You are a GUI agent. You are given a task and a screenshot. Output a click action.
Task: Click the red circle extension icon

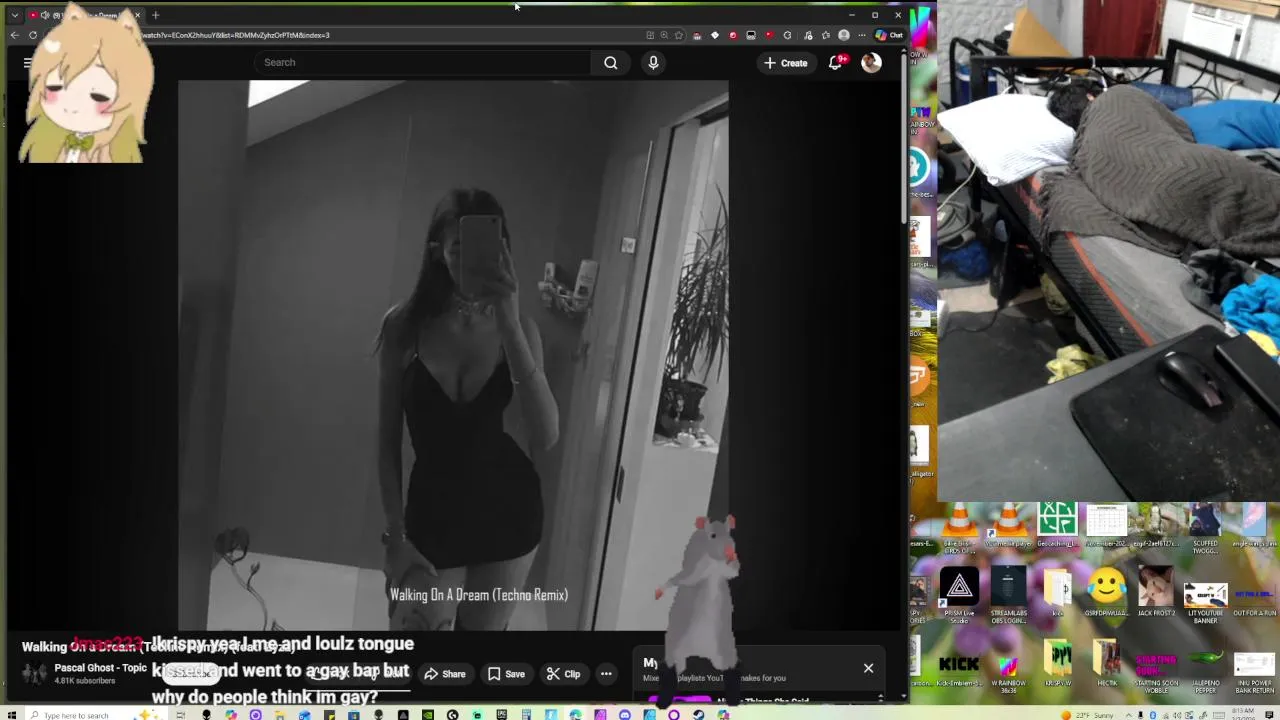click(x=733, y=35)
